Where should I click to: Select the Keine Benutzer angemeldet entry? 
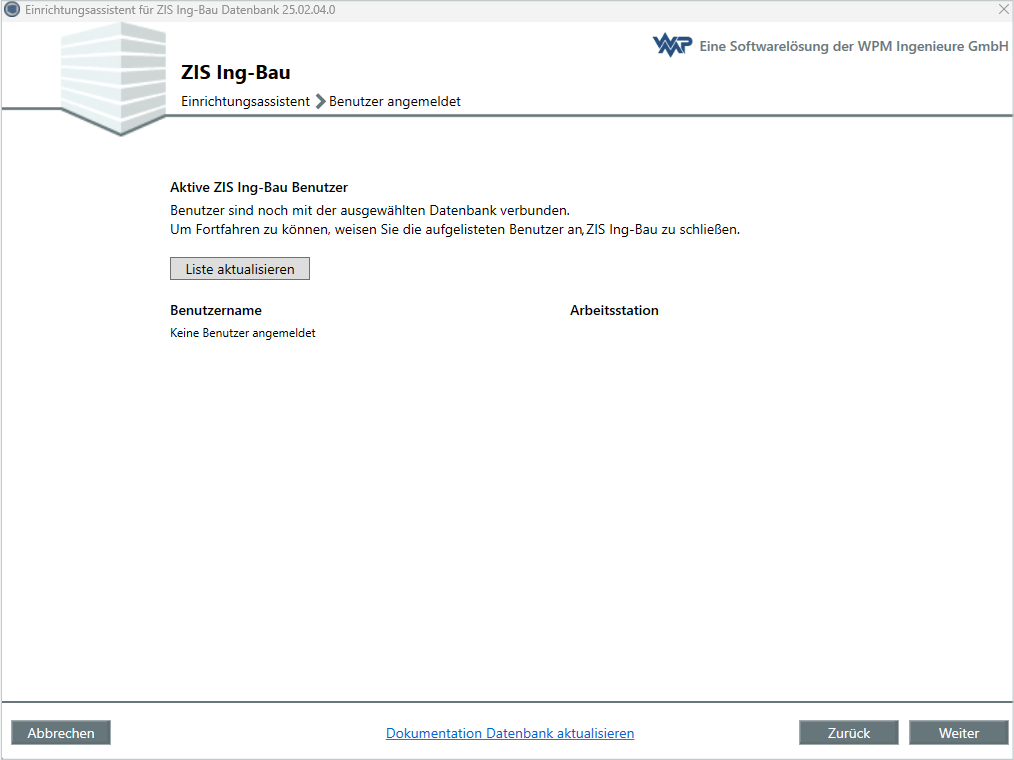[x=243, y=333]
